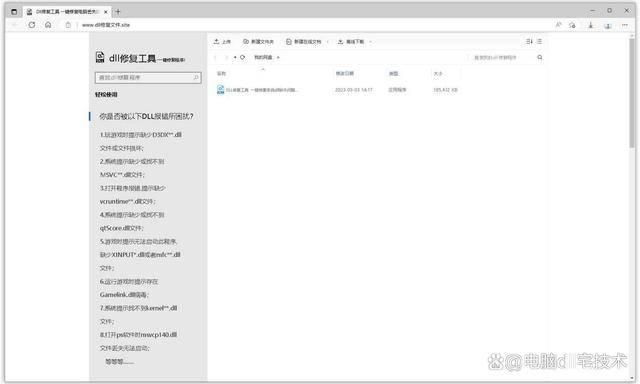Click the file date 2023-03-03 14:17
This screenshot has height=384, width=640.
pyautogui.click(x=353, y=90)
